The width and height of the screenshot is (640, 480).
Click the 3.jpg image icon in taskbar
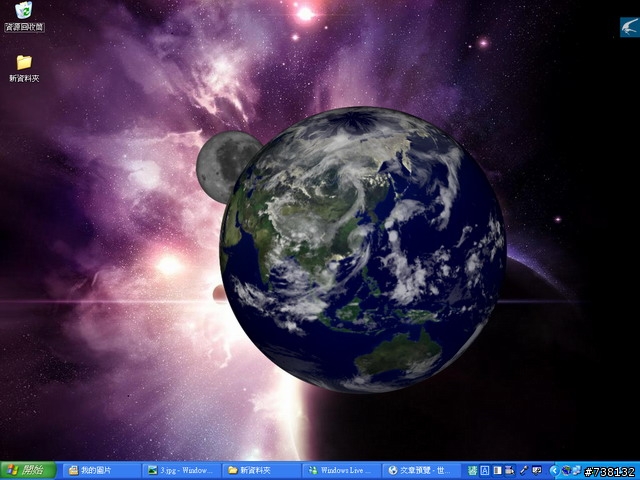pyautogui.click(x=153, y=470)
